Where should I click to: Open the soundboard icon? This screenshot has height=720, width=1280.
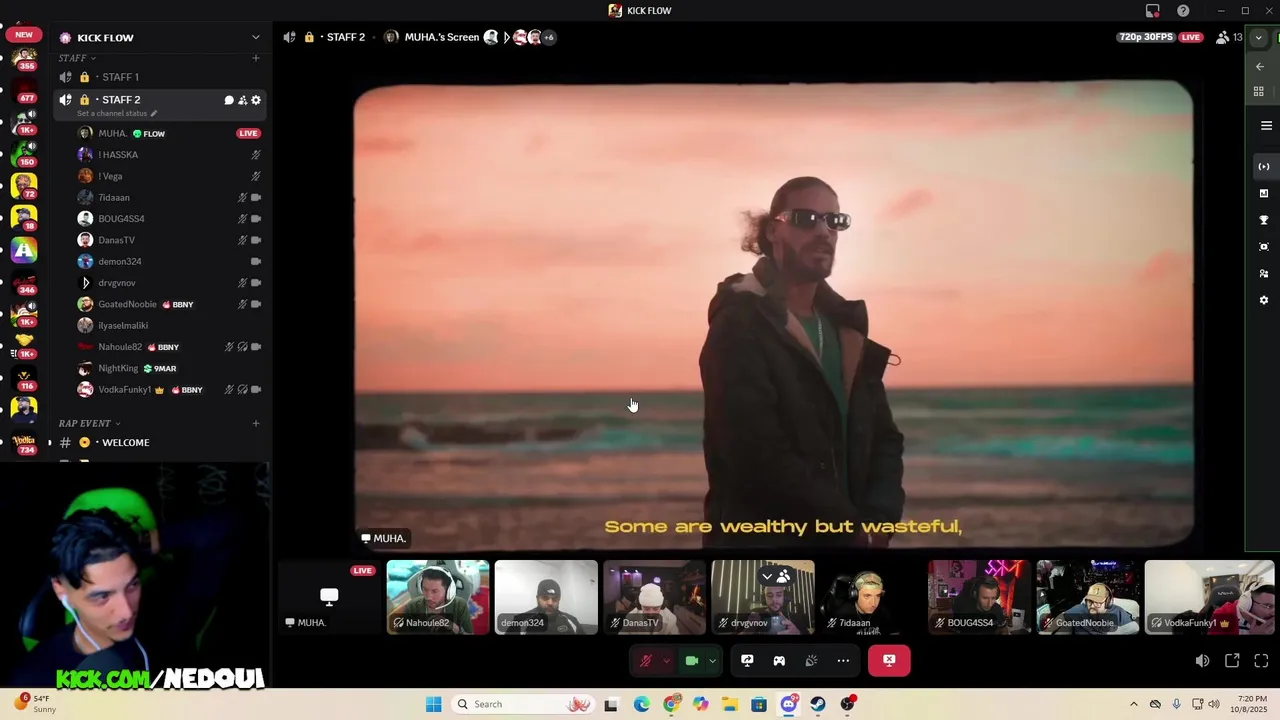(811, 661)
